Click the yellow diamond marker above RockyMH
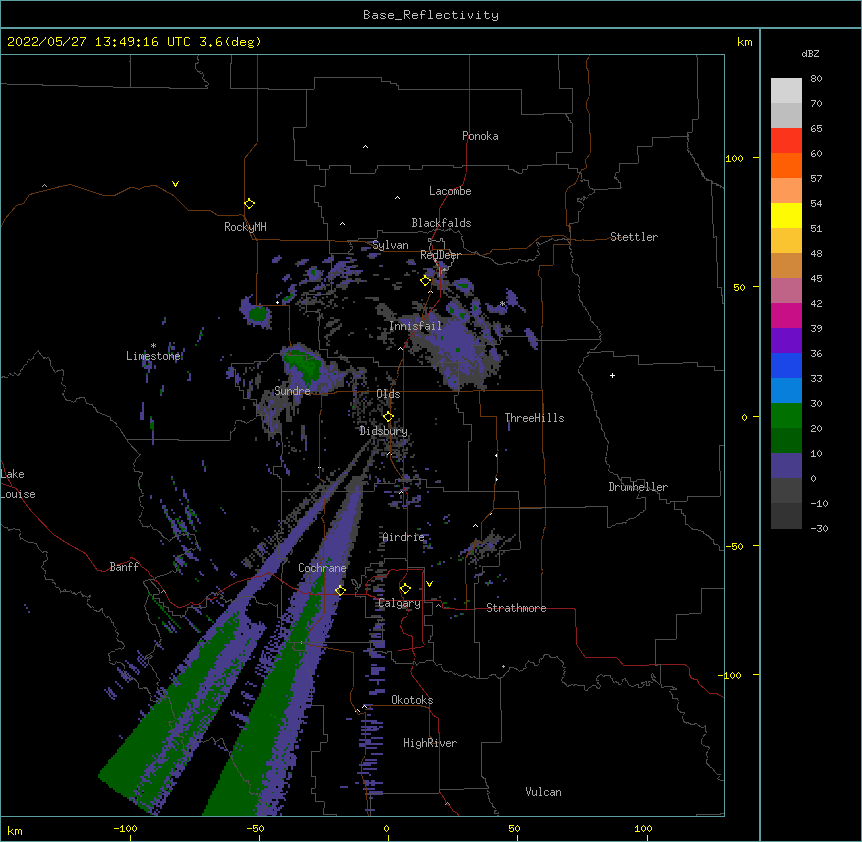Image resolution: width=862 pixels, height=842 pixels. (249, 203)
